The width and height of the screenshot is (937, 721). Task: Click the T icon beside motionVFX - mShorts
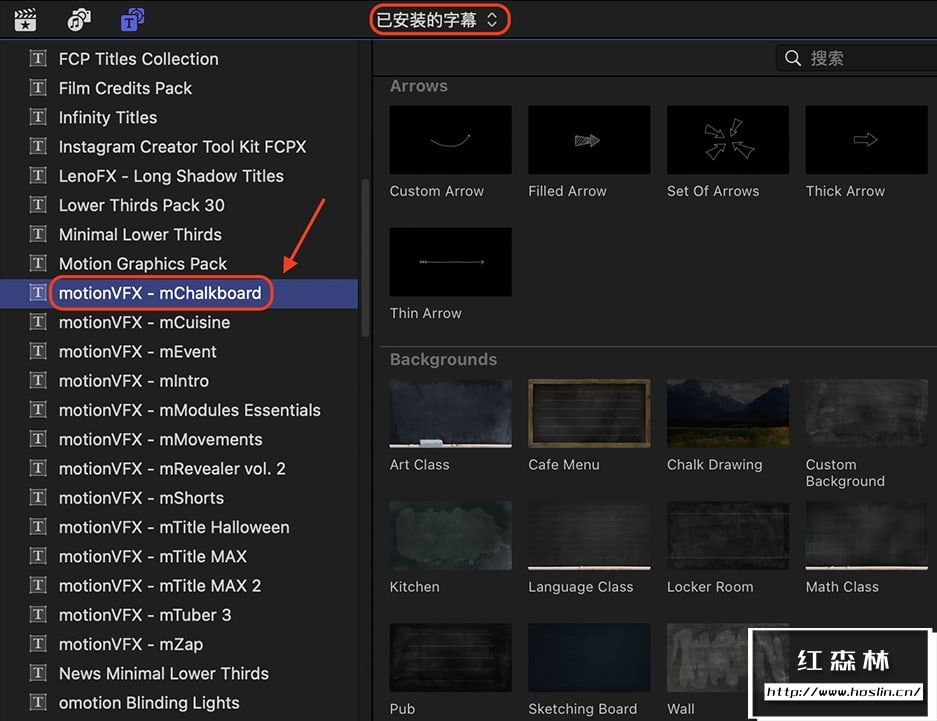coord(38,498)
